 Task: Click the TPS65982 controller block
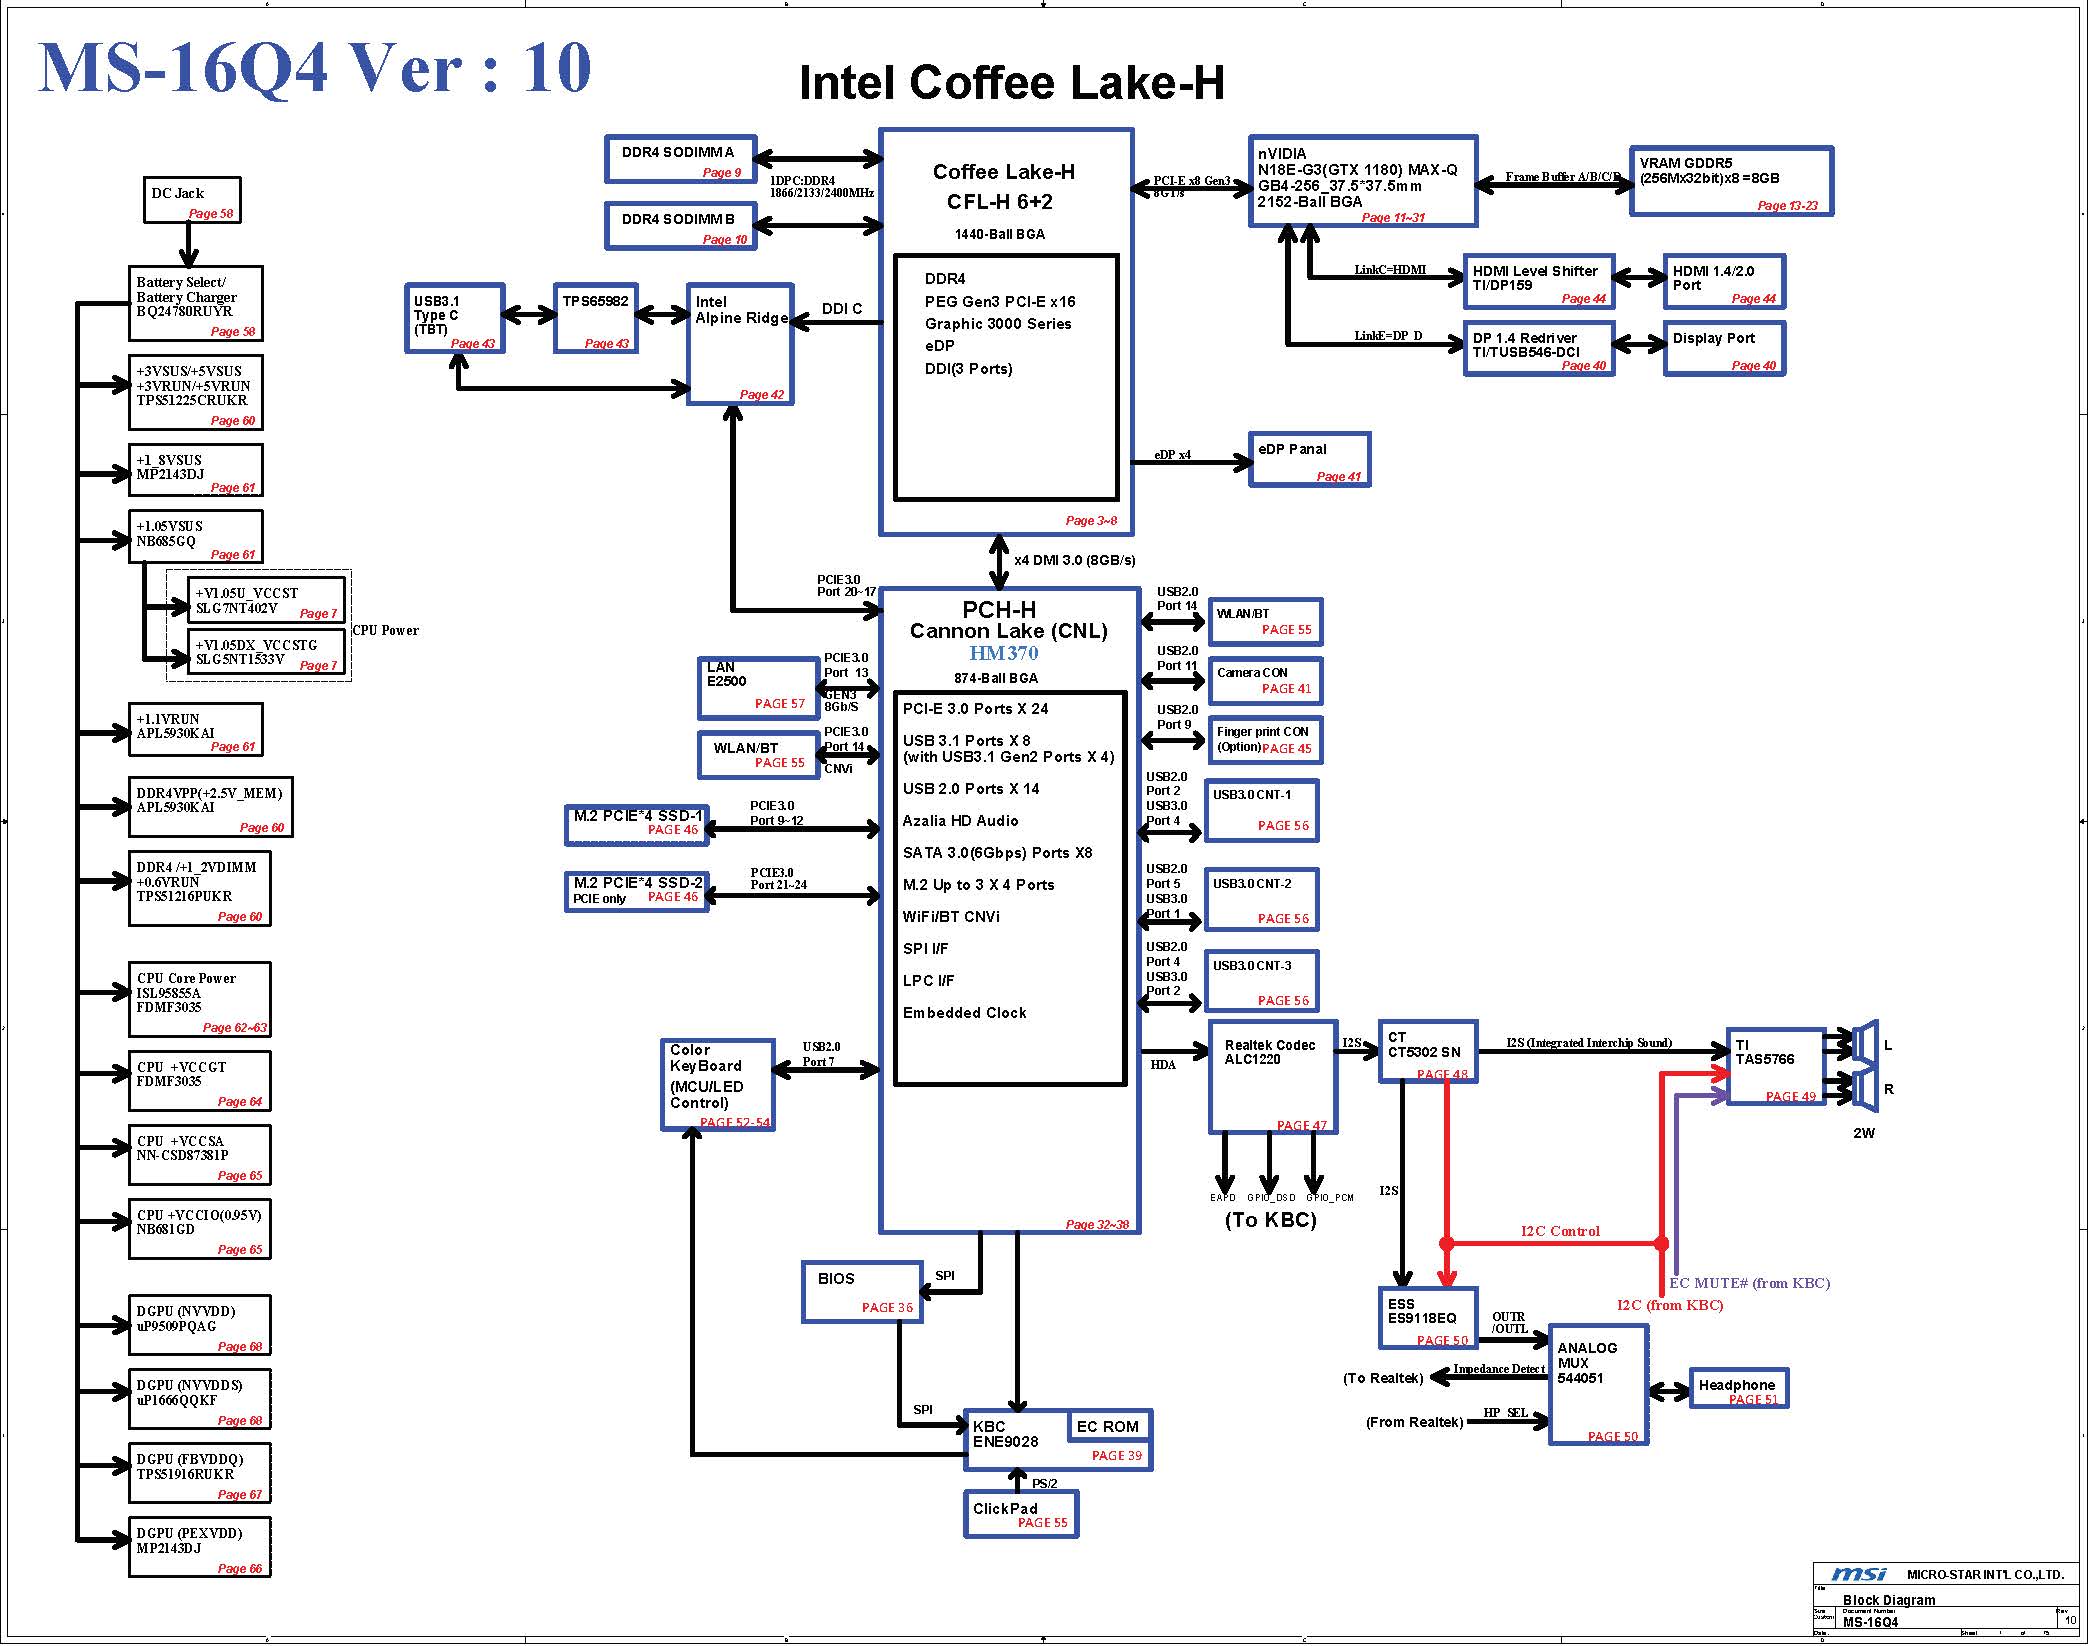tap(597, 318)
